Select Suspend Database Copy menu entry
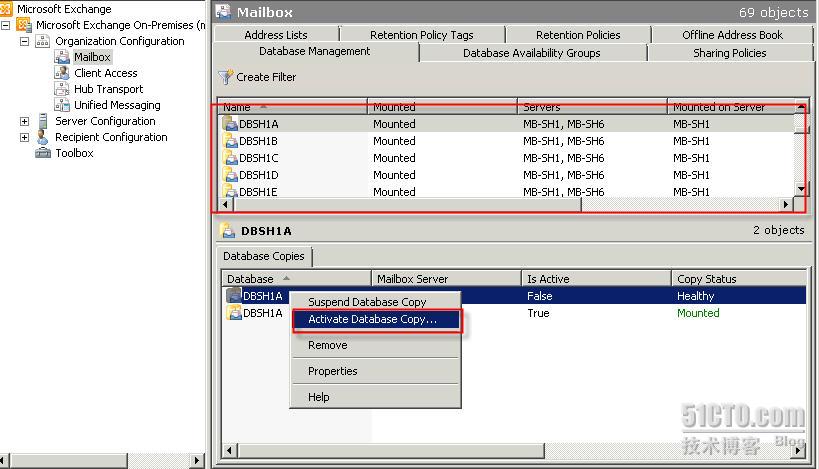 [x=367, y=302]
